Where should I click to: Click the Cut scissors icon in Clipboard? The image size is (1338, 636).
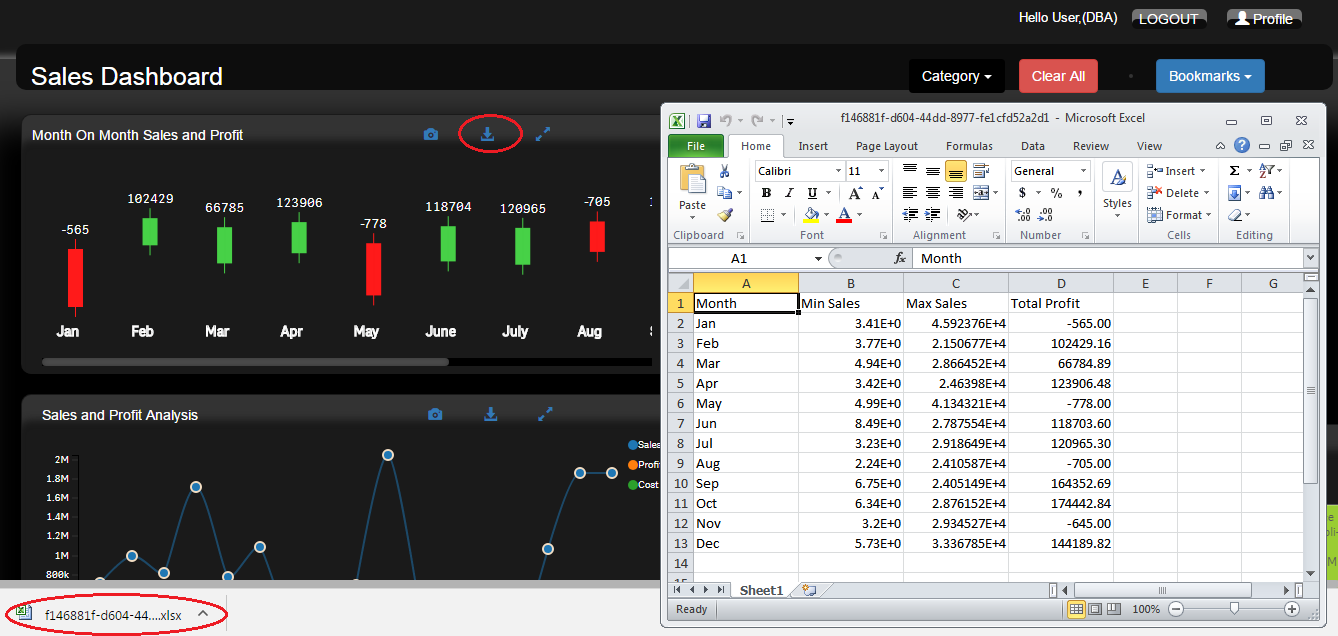725,172
